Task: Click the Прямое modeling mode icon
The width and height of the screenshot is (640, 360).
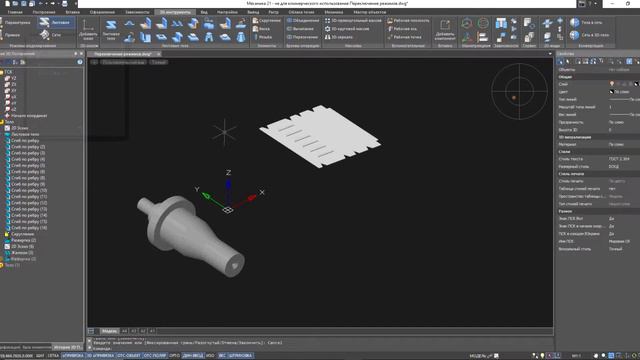Action: coord(1,35)
